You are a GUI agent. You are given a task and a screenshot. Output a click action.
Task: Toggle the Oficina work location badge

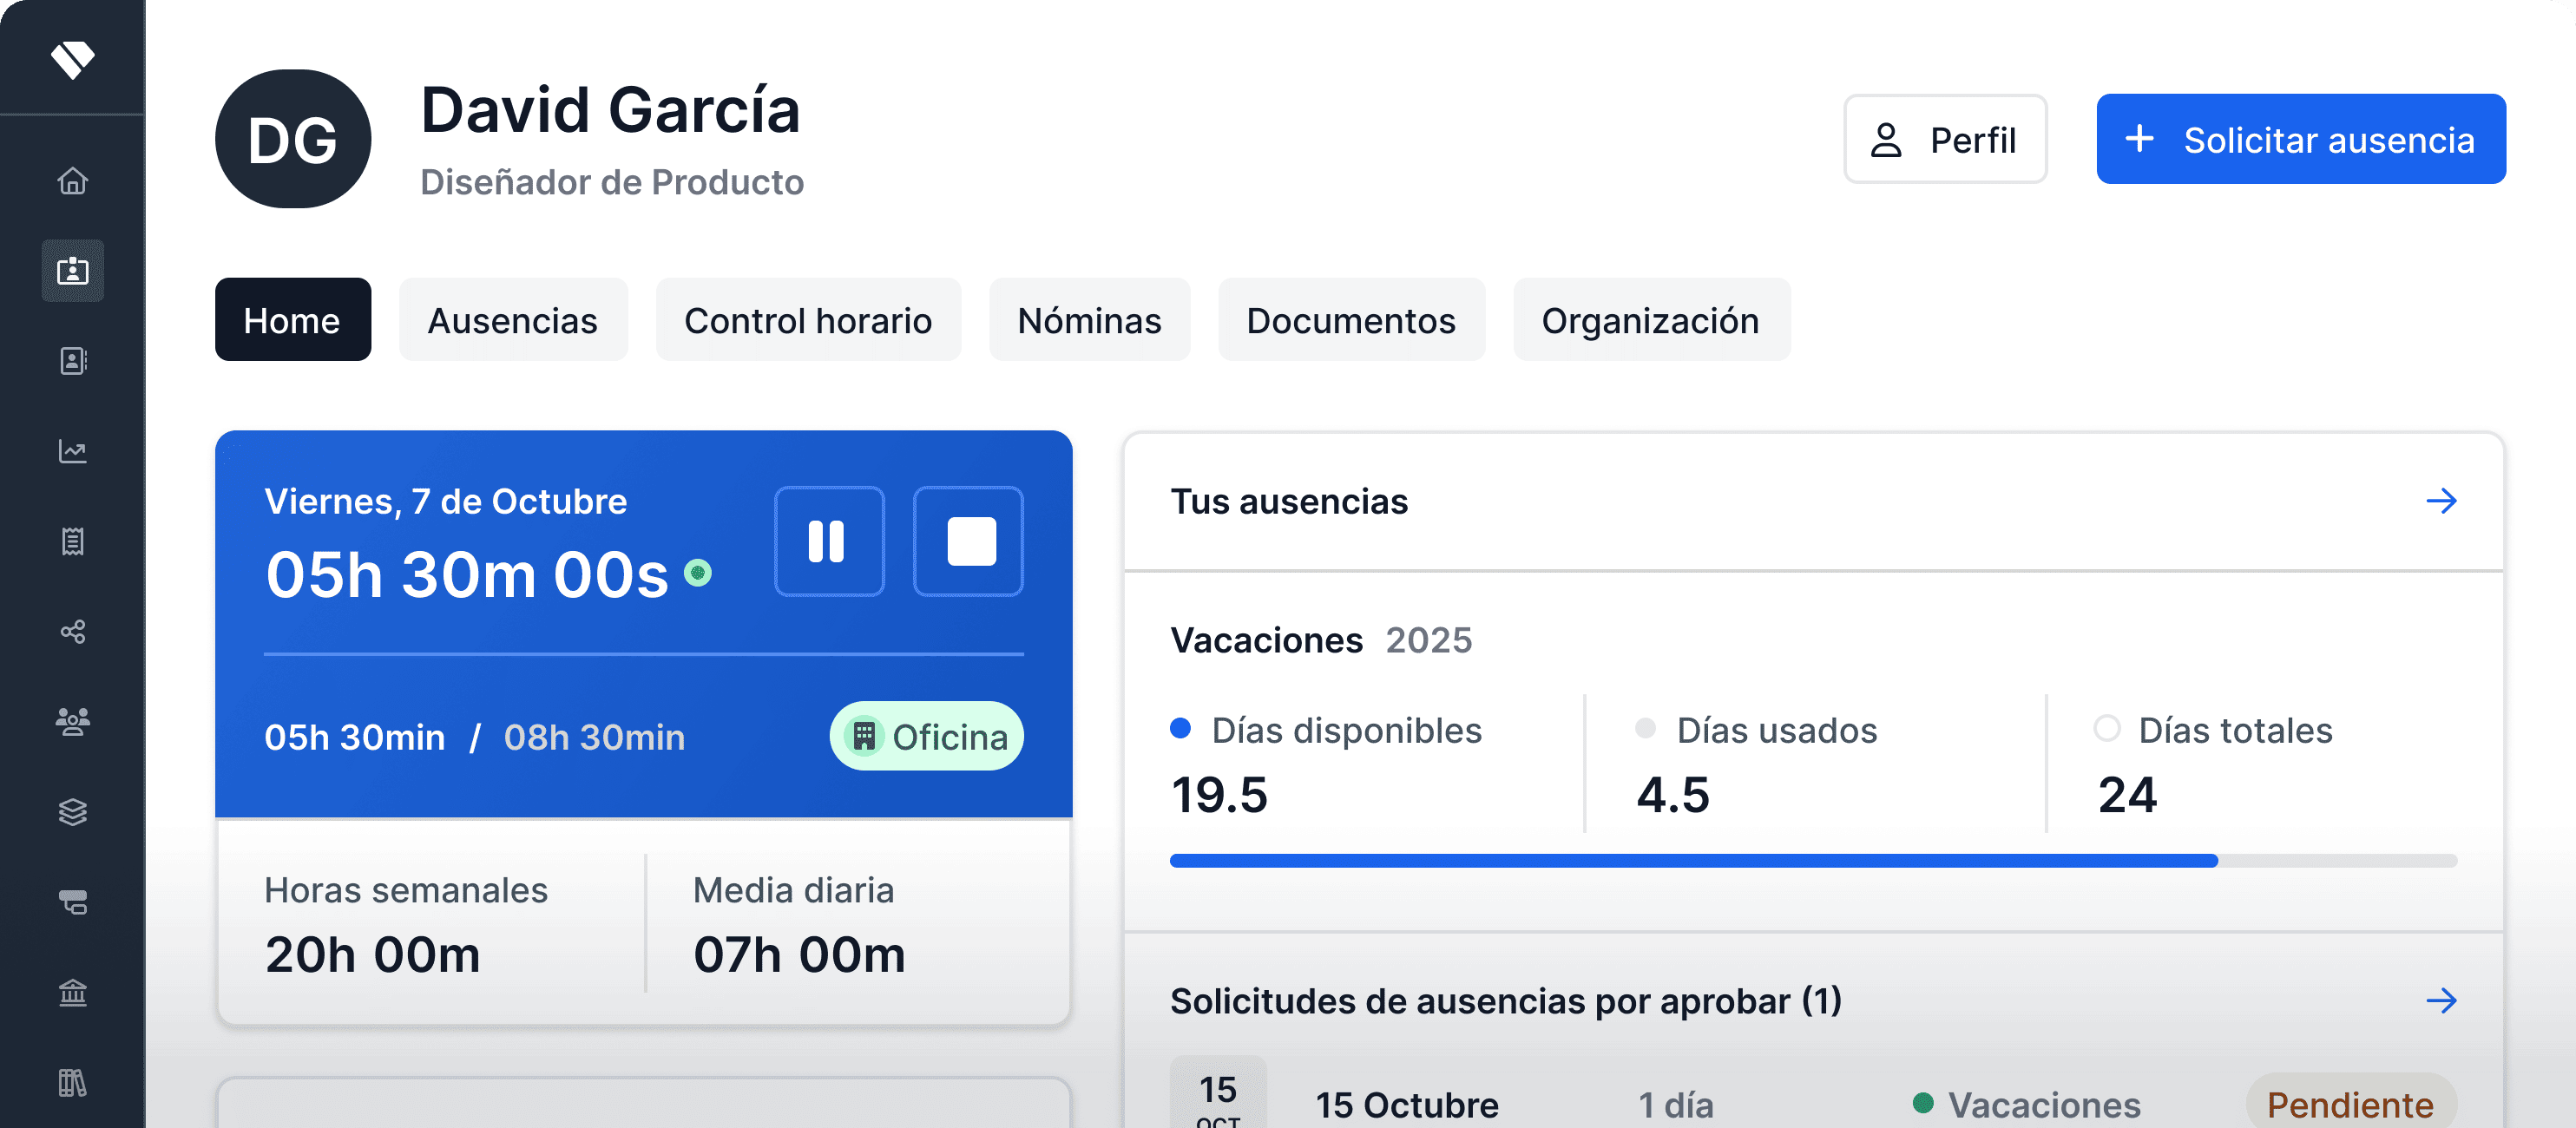[x=926, y=736]
